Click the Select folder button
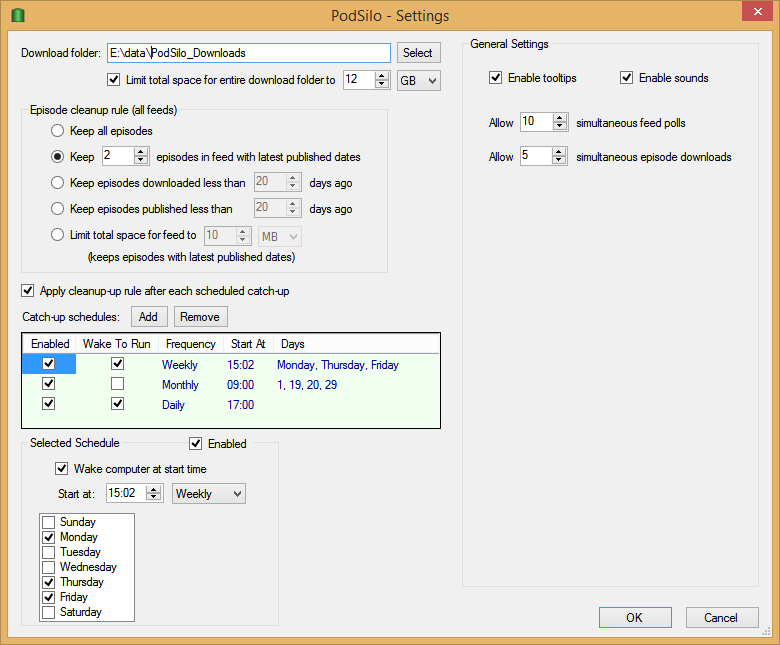Screen dimensions: 780x645 [417, 53]
